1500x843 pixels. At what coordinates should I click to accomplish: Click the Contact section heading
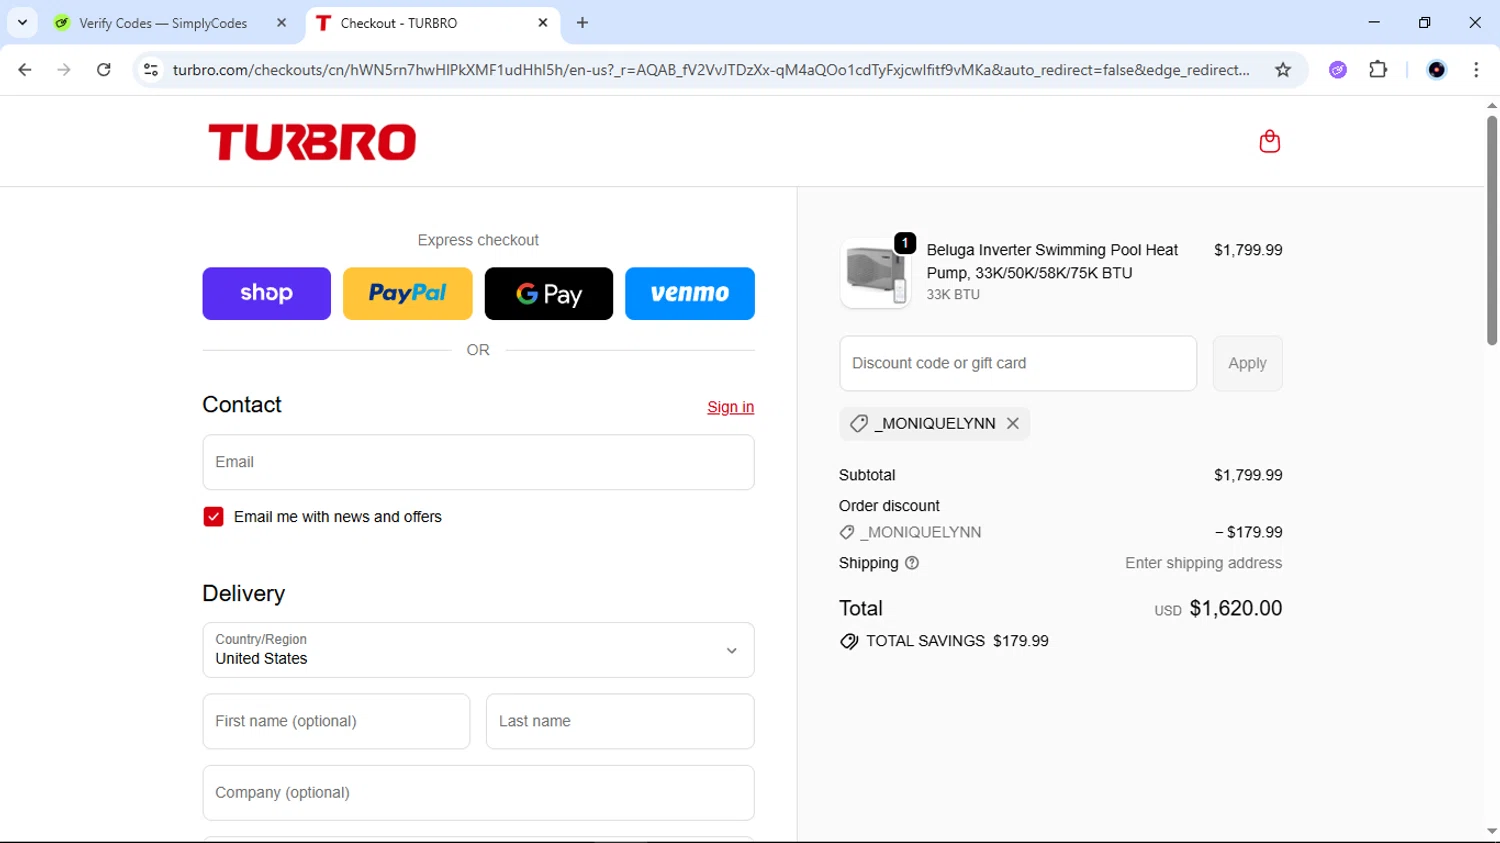coord(242,405)
